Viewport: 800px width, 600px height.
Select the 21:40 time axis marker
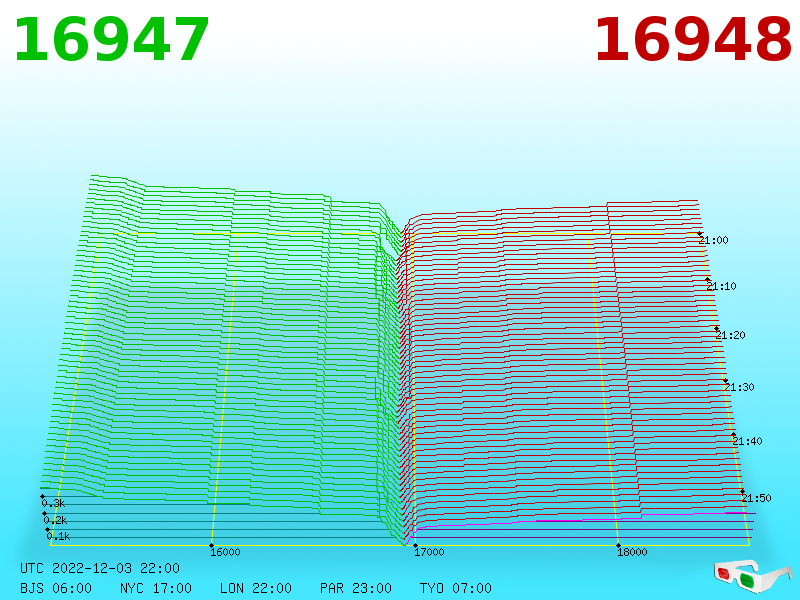pyautogui.click(x=747, y=441)
